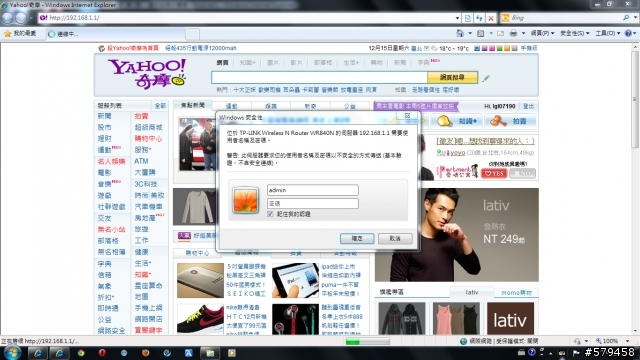Select the 連線中... browser tab

(x=115, y=34)
